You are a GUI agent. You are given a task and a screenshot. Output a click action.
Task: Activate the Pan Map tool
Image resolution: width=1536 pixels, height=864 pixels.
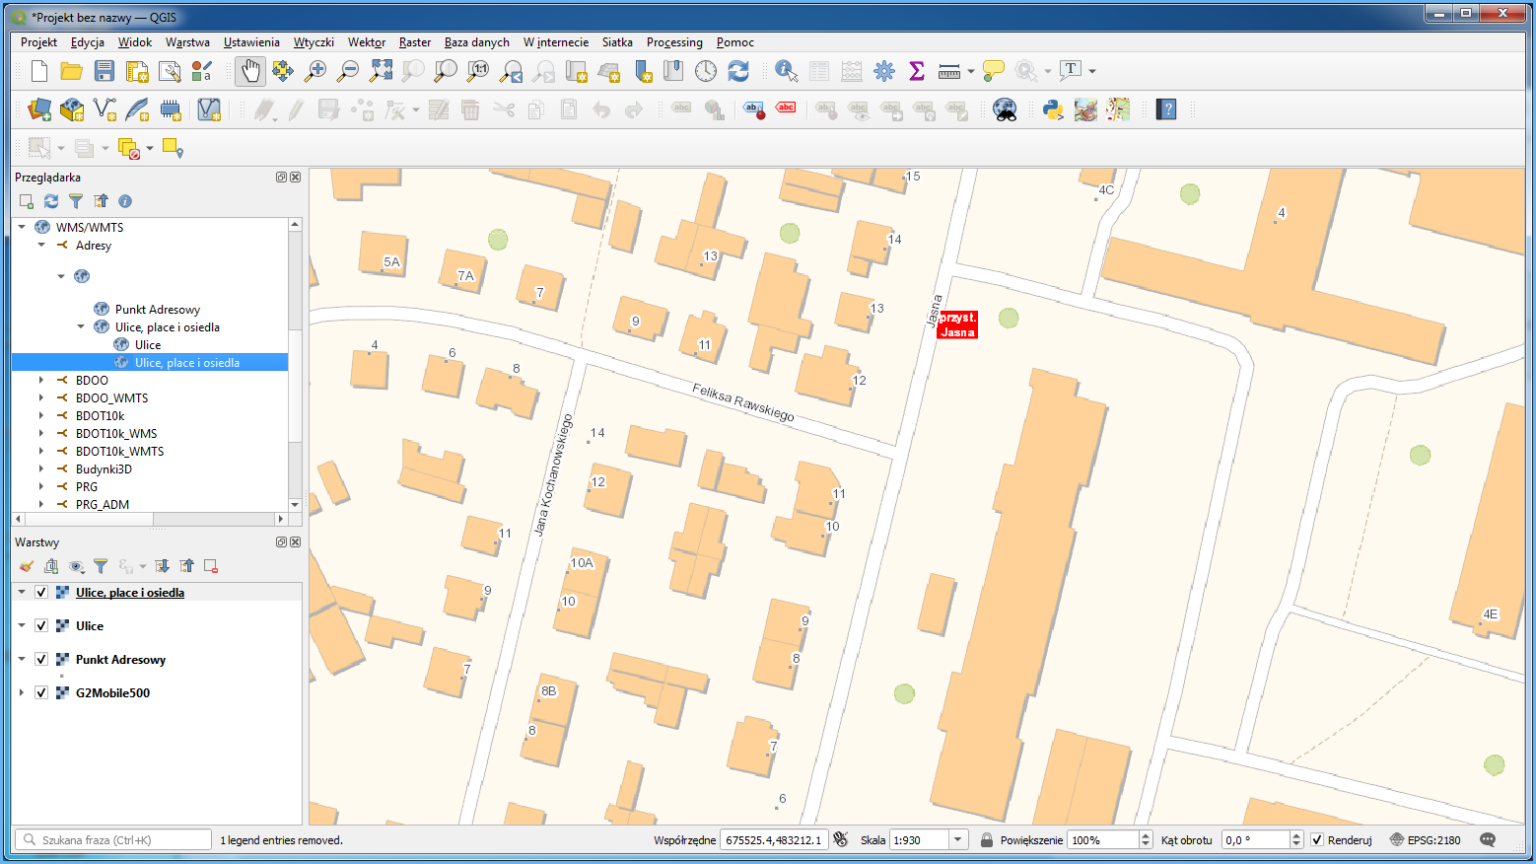[249, 70]
